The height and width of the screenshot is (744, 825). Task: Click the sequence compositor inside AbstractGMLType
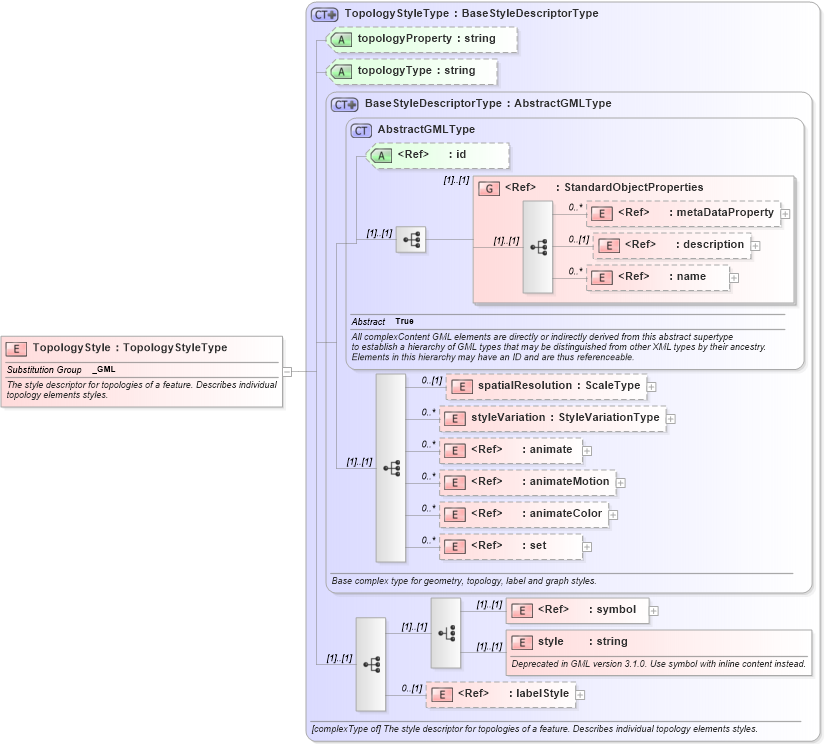(x=411, y=240)
